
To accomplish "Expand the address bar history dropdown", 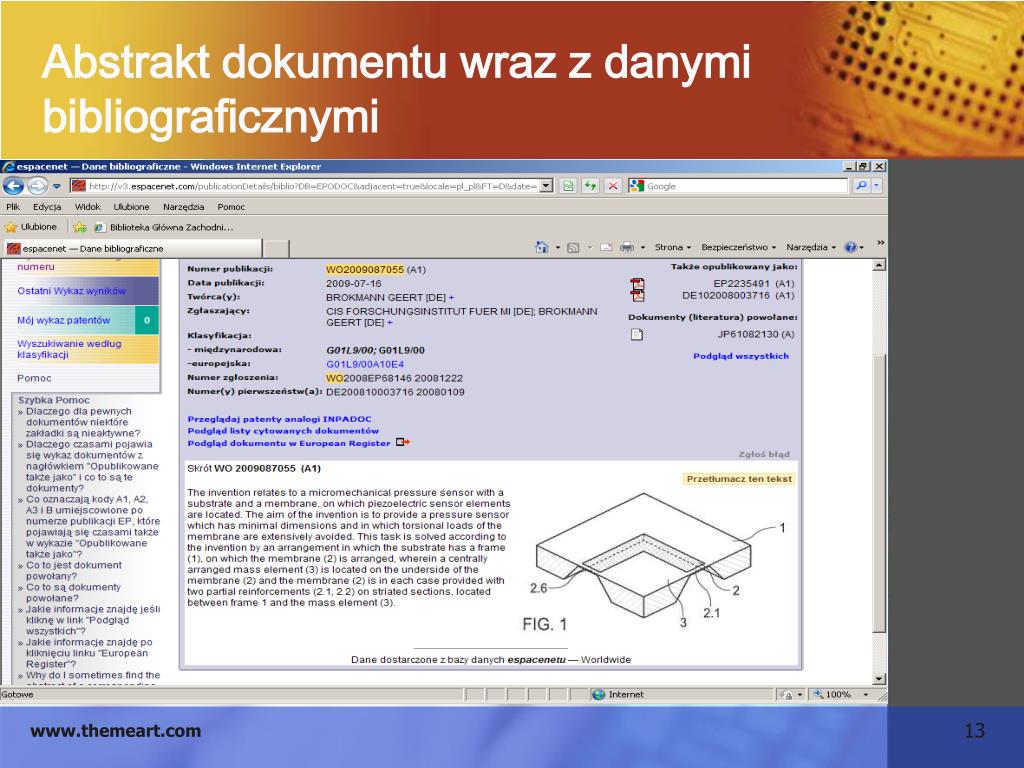I will click(x=547, y=186).
